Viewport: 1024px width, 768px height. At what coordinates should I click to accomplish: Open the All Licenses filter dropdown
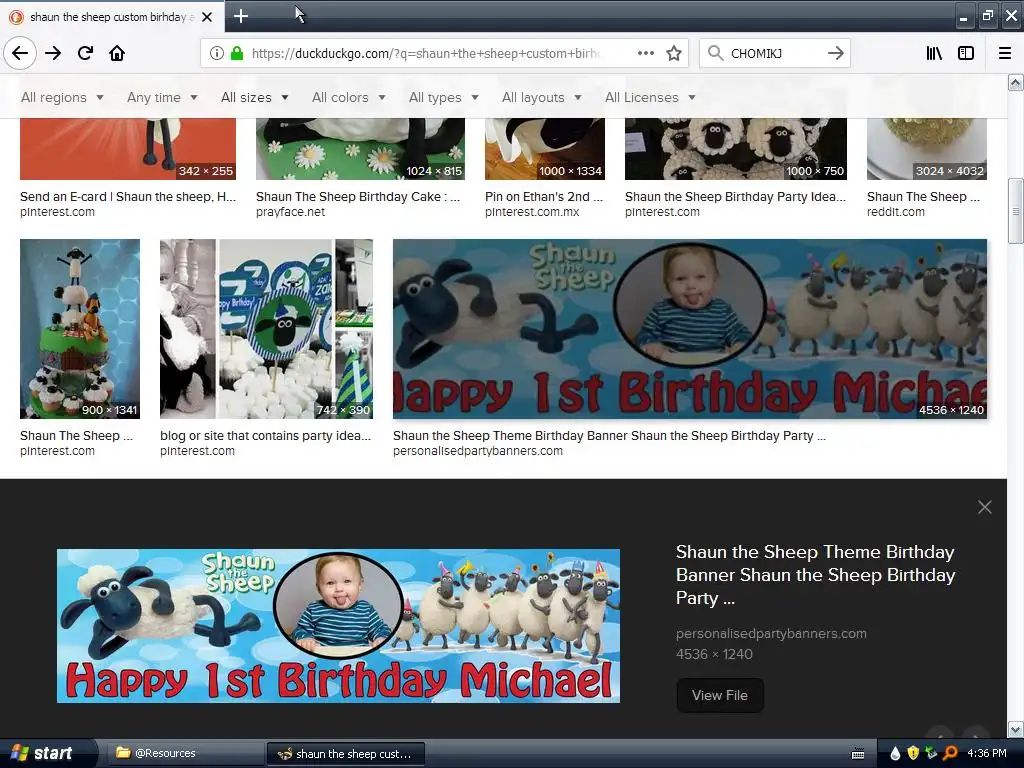(650, 97)
